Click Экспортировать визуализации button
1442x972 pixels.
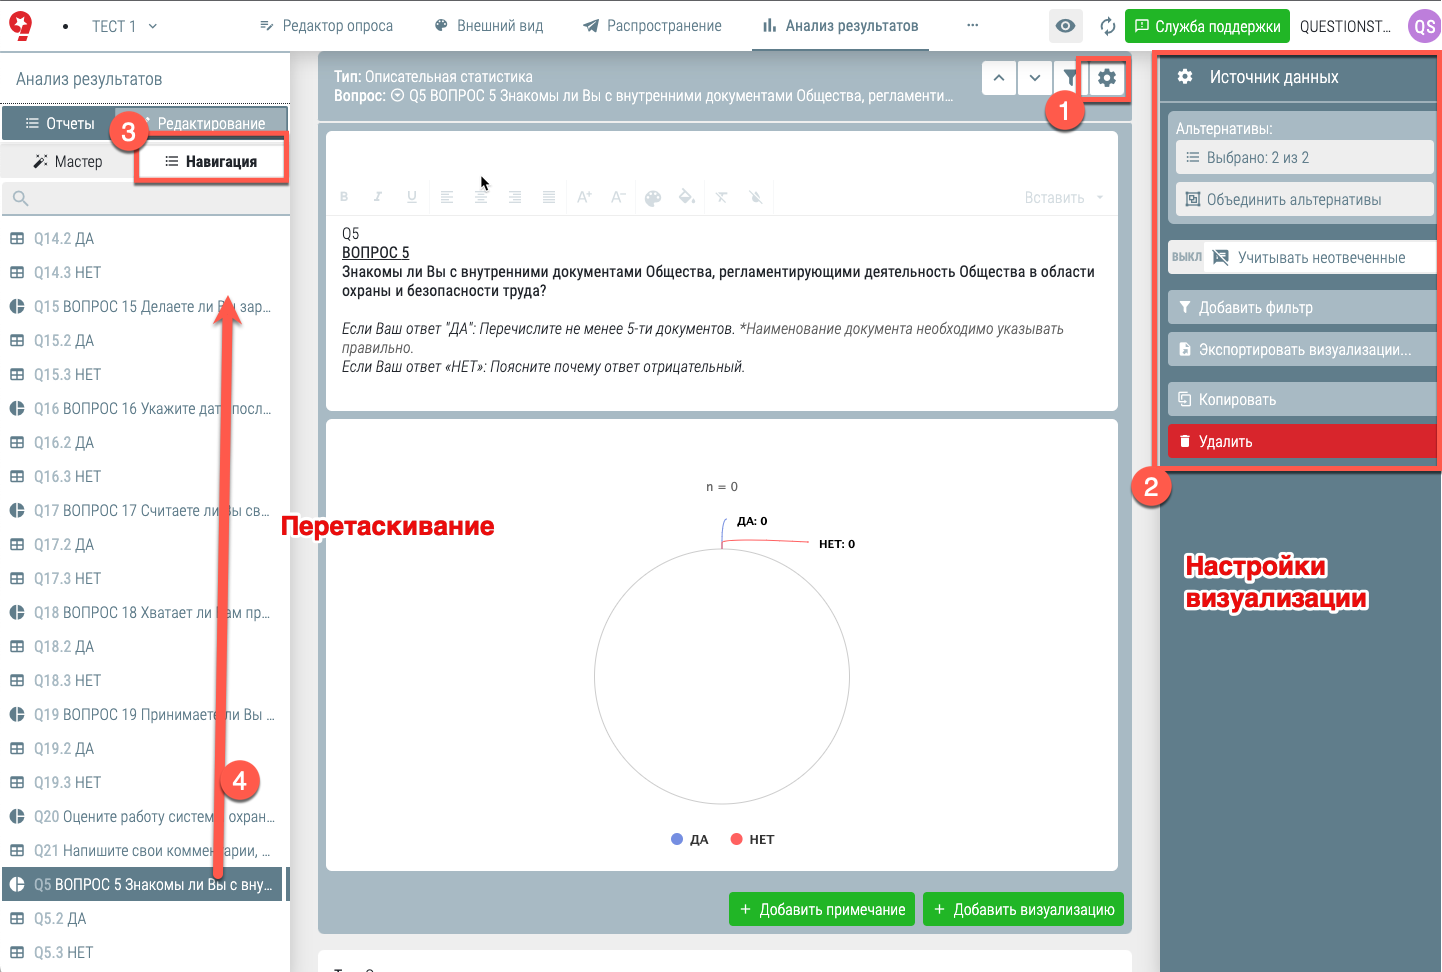[1302, 349]
